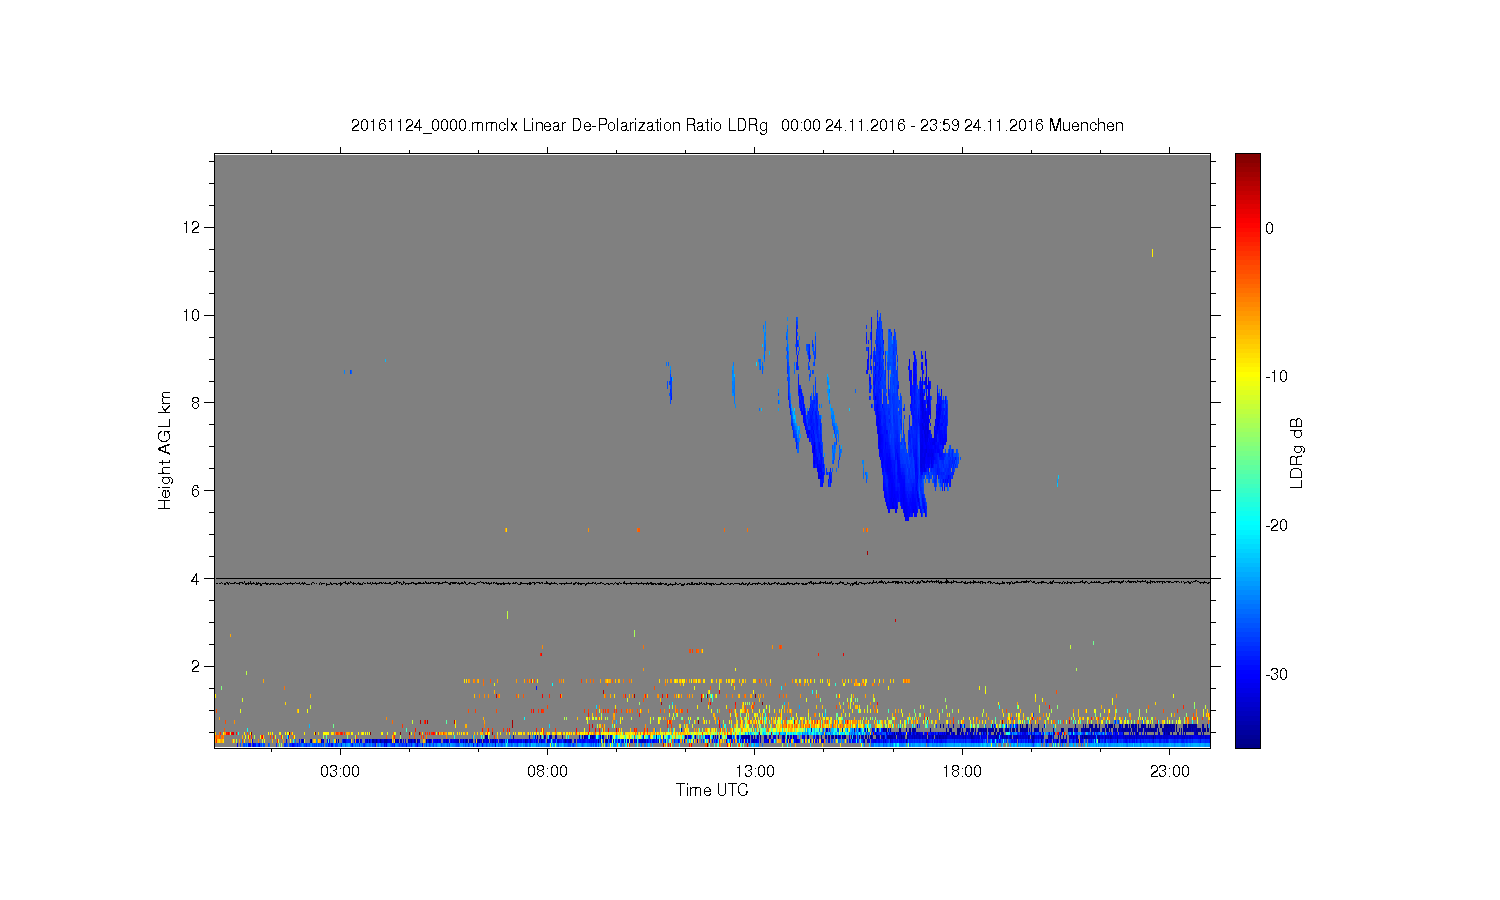Viewport: 1500px width, 900px height.
Task: Click the height tick label 6
Action: [x=197, y=491]
